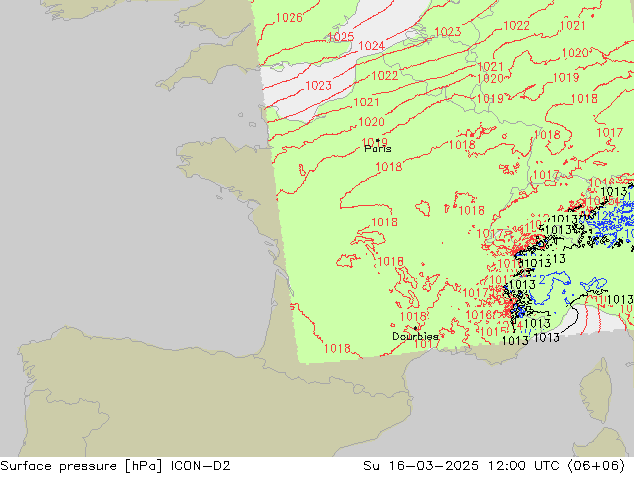The image size is (634, 490).
Task: Select the "Surface pressure [hPa]" caption text
Action: point(82,466)
